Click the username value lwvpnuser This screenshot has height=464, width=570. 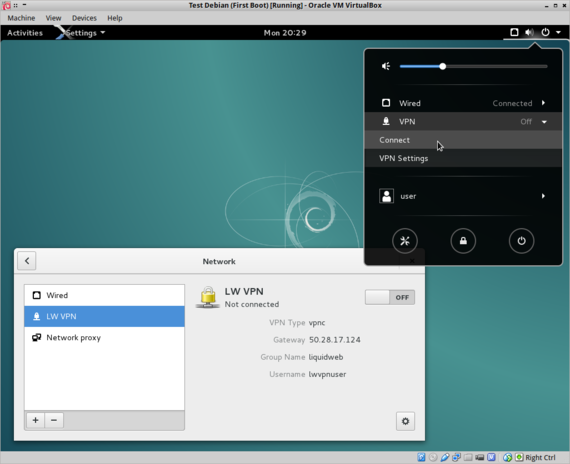(327, 374)
